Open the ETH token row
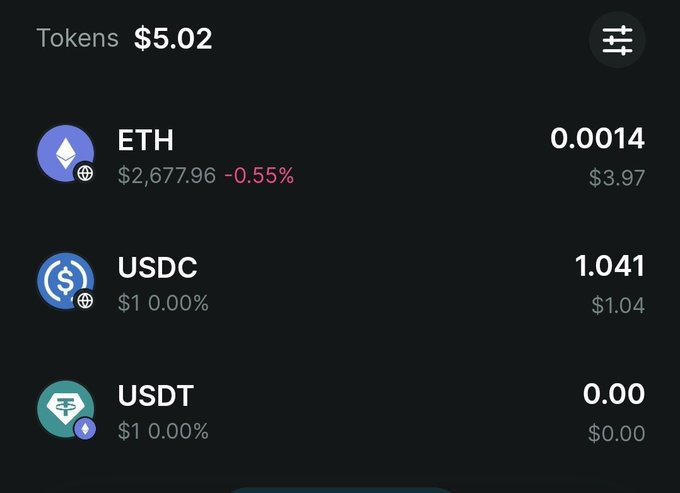This screenshot has height=493, width=680. (x=341, y=156)
